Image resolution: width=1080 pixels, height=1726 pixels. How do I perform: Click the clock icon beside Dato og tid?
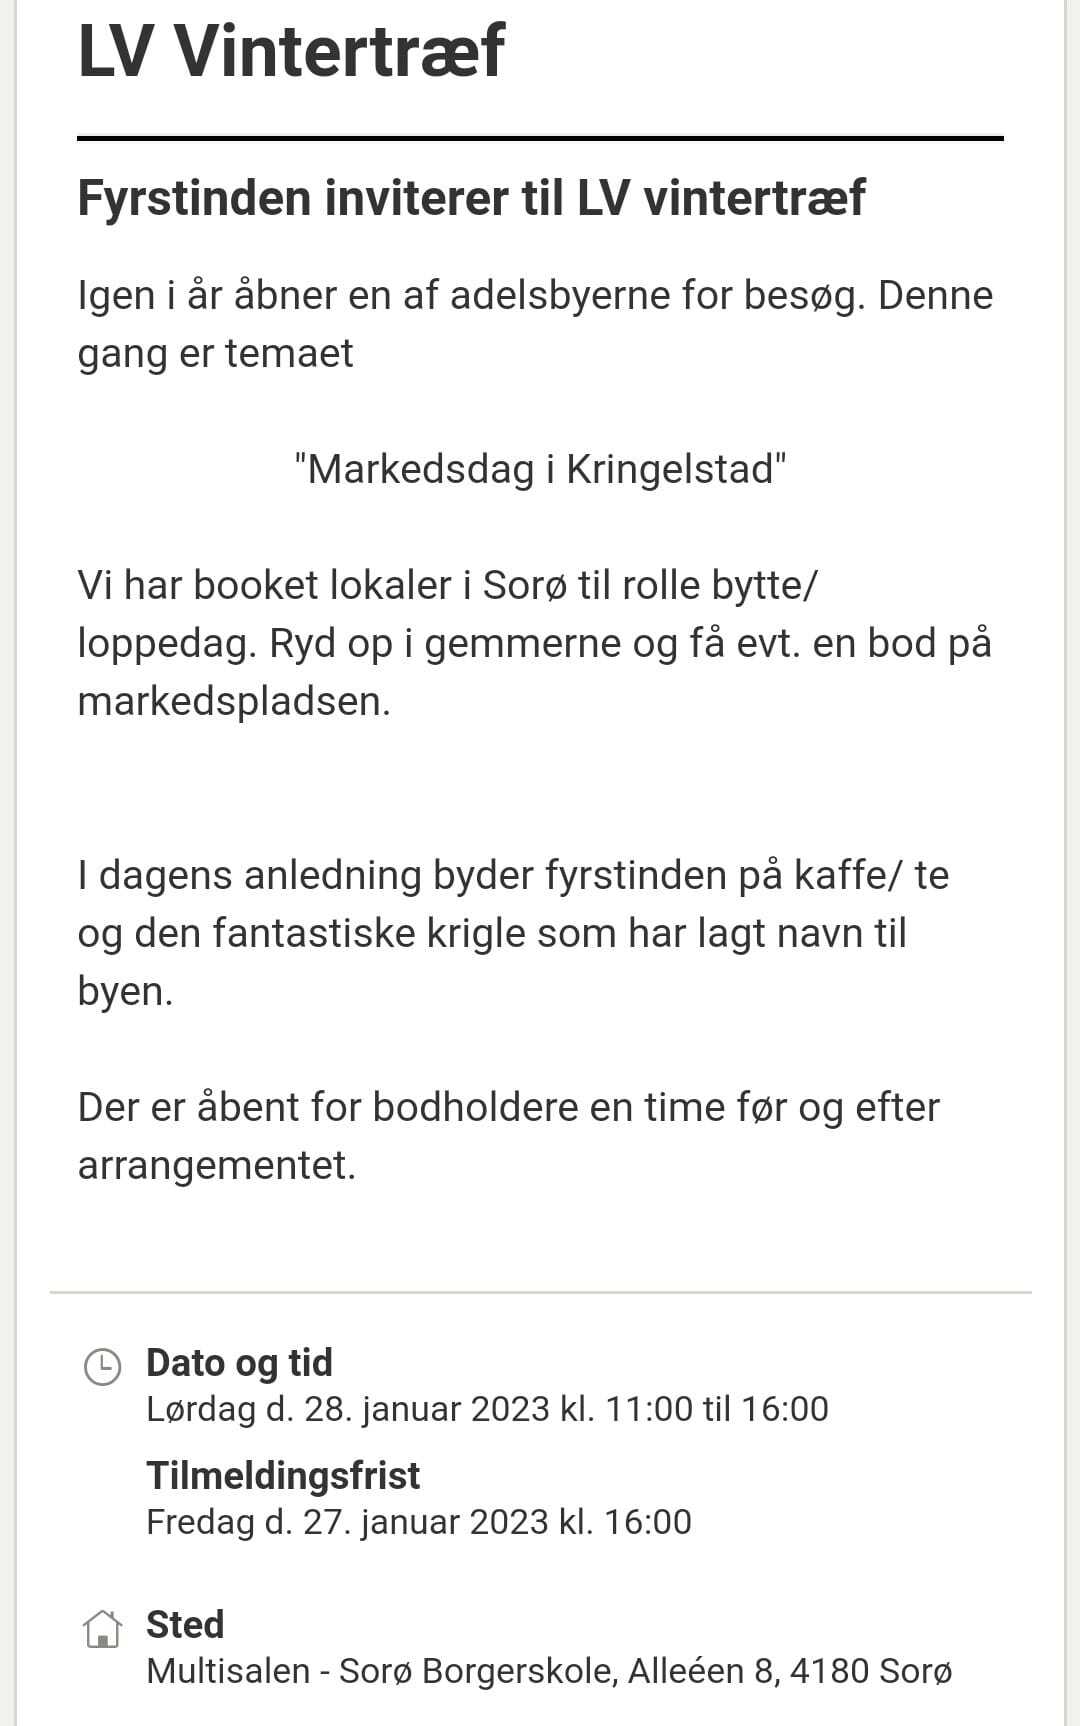[x=102, y=1367]
